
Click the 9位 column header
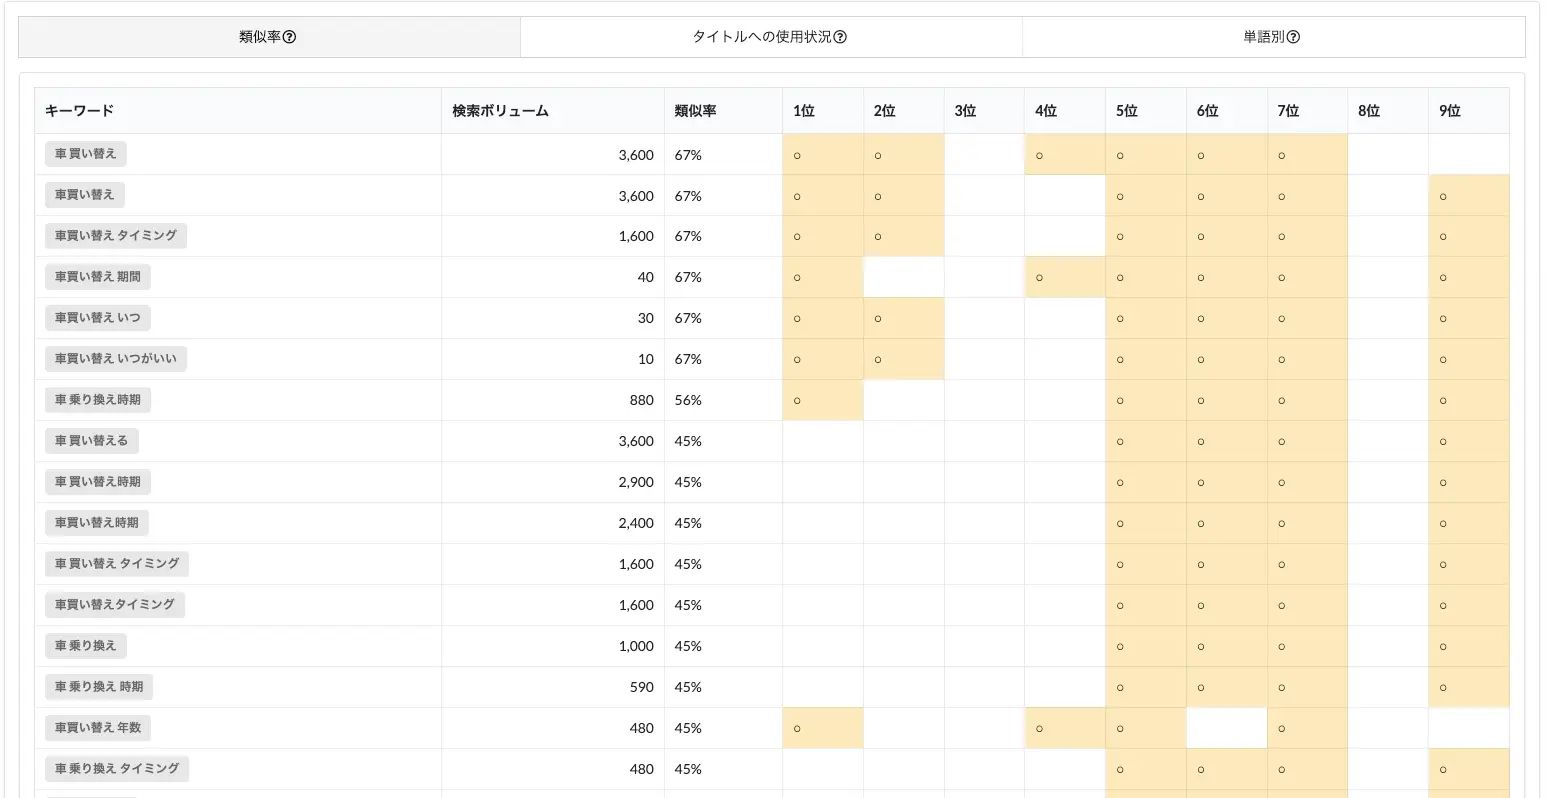1449,111
